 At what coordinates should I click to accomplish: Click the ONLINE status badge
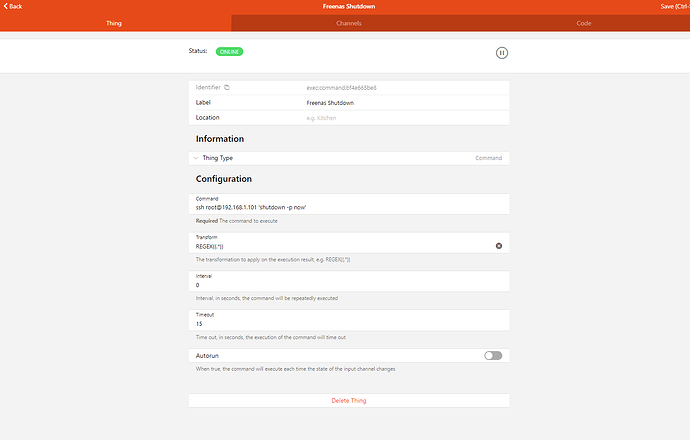point(229,51)
